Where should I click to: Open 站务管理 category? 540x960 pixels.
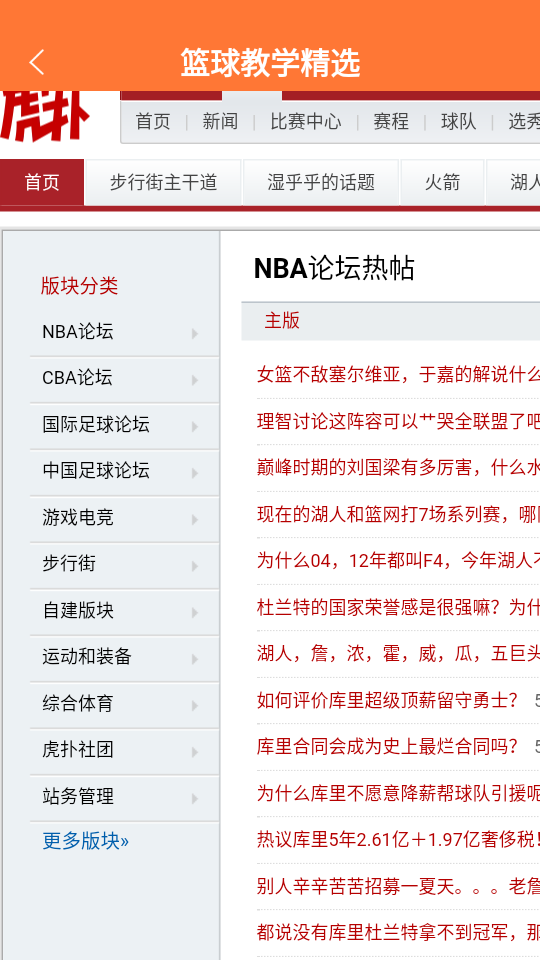pos(78,797)
